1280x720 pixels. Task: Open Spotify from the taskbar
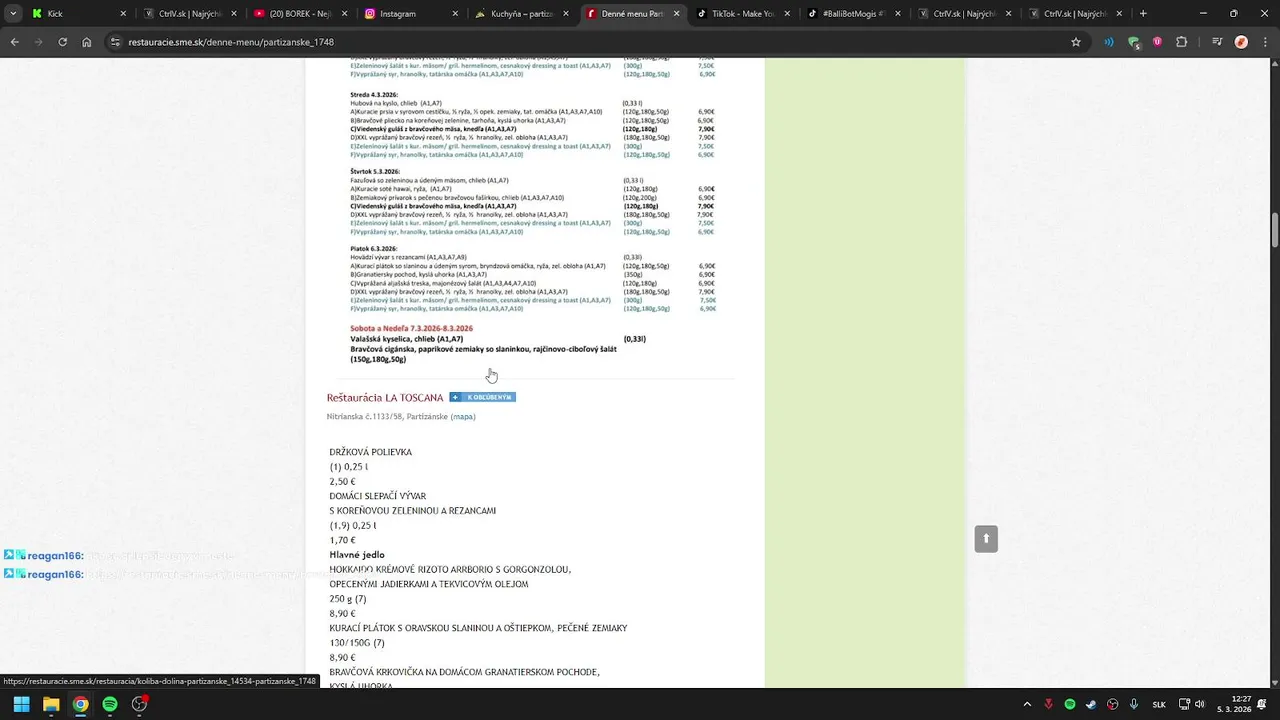pos(110,704)
